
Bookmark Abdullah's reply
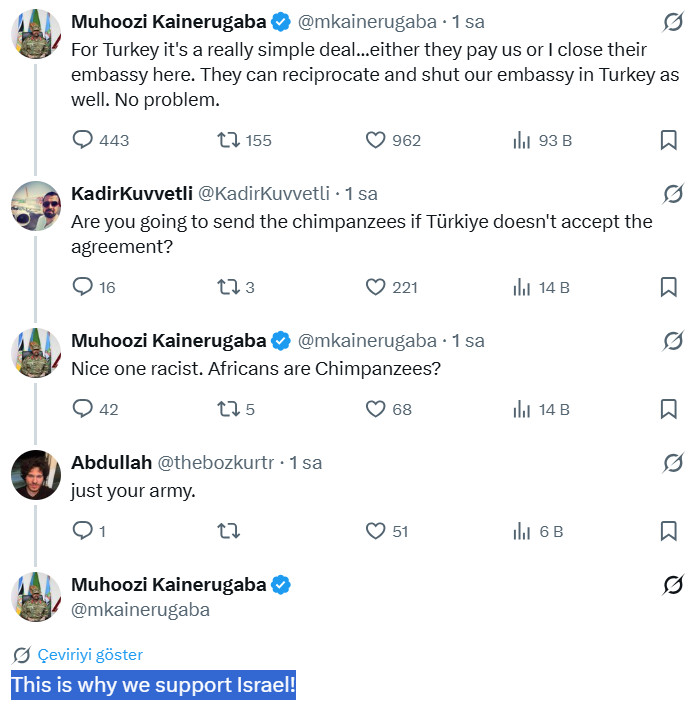pyautogui.click(x=669, y=531)
